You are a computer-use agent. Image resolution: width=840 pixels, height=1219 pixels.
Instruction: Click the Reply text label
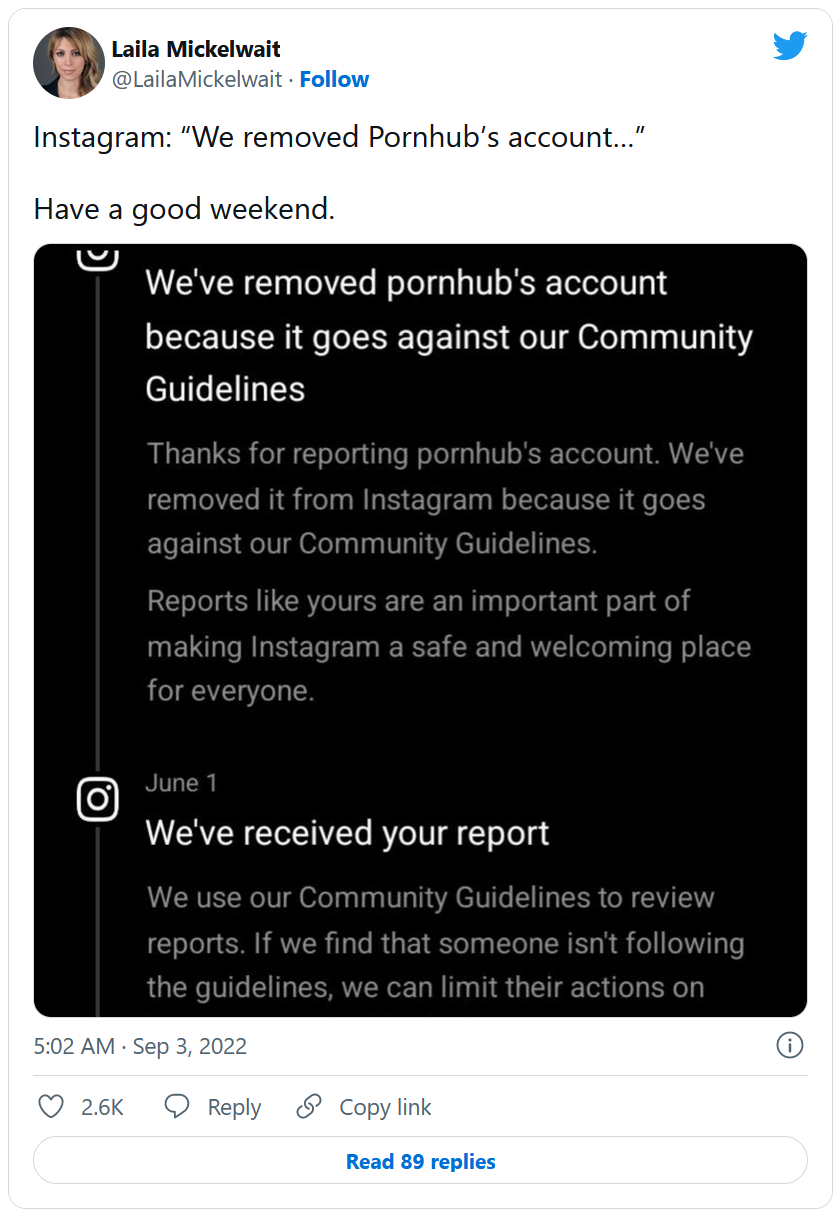(x=234, y=1107)
